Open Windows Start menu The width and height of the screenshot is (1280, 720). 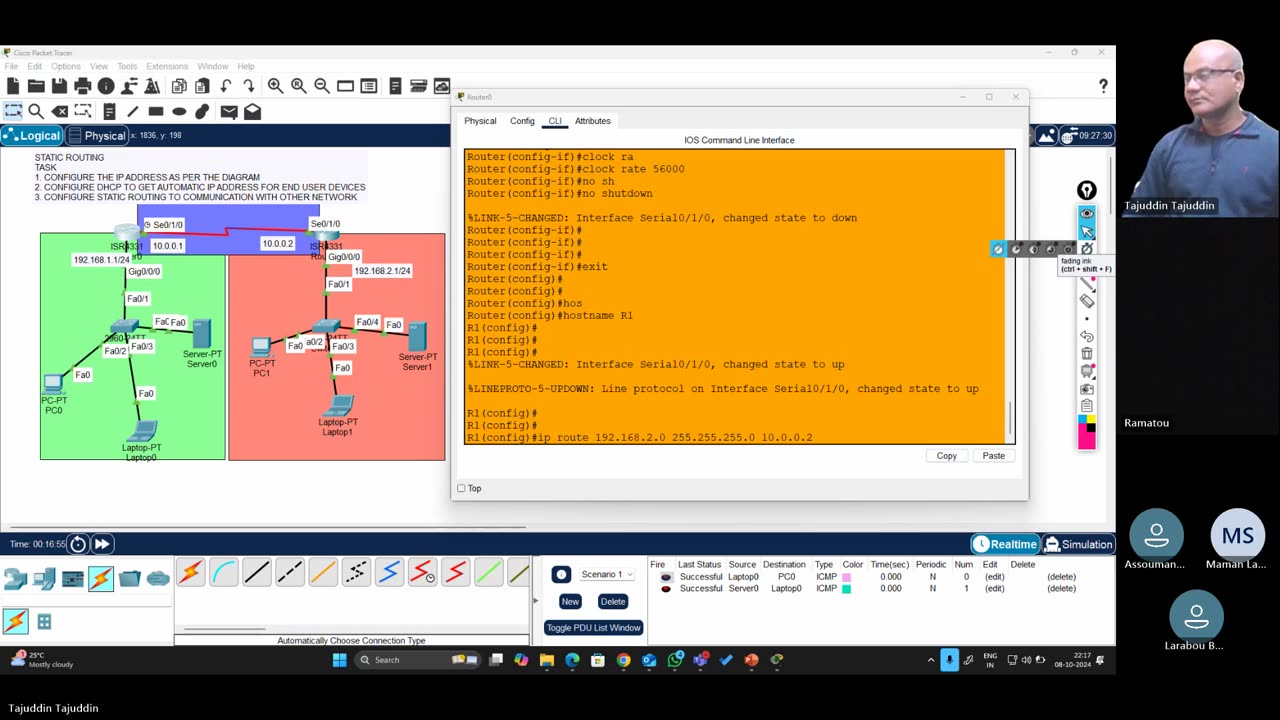[x=339, y=660]
